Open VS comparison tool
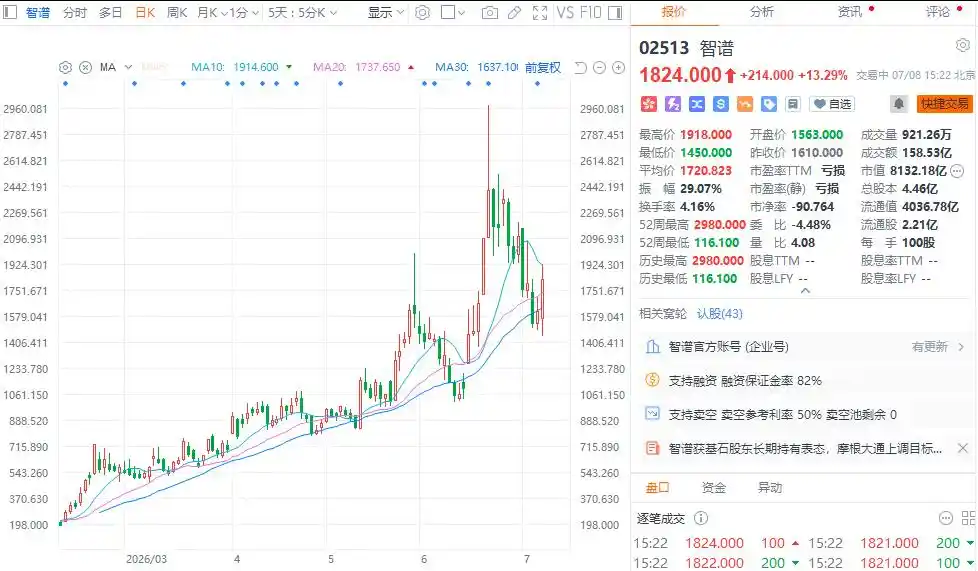 click(565, 12)
